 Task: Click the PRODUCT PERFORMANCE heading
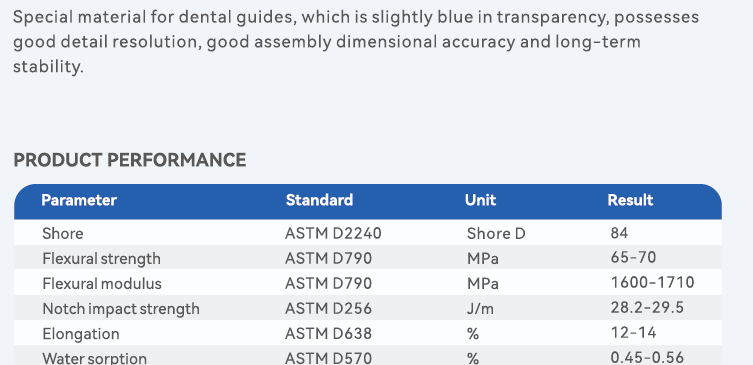130,160
